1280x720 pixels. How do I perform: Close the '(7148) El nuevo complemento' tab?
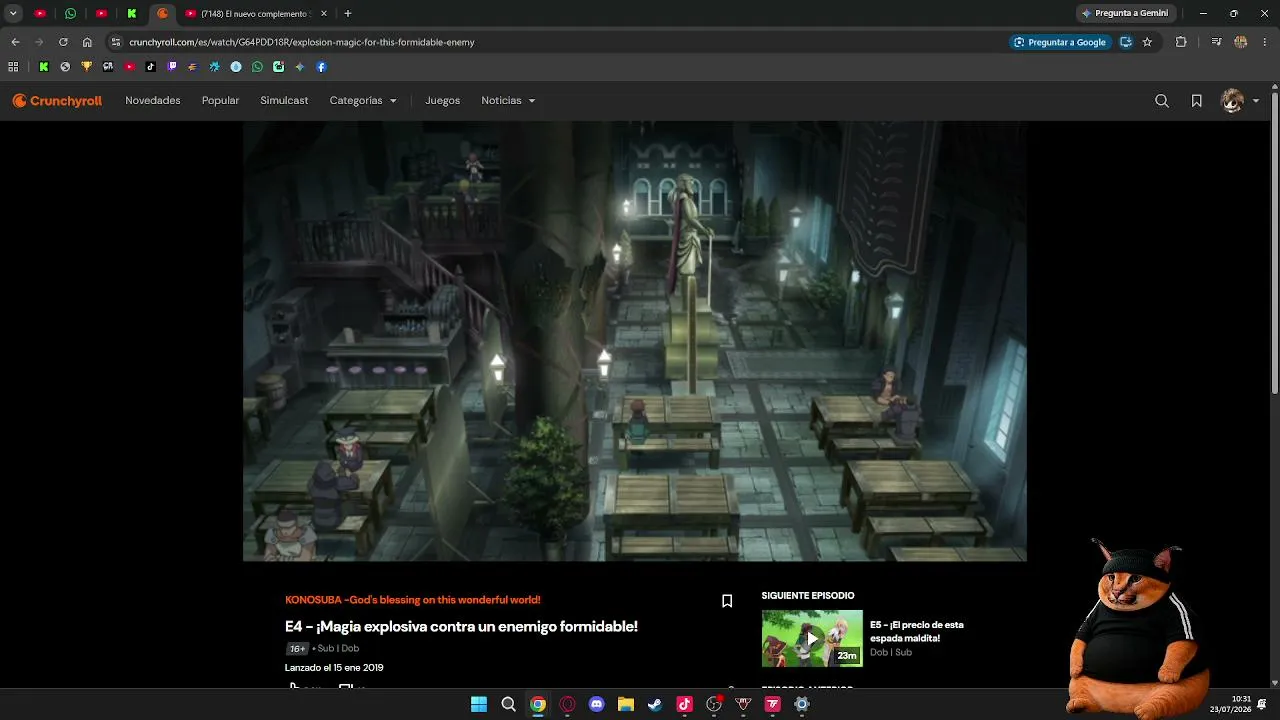pyautogui.click(x=324, y=14)
